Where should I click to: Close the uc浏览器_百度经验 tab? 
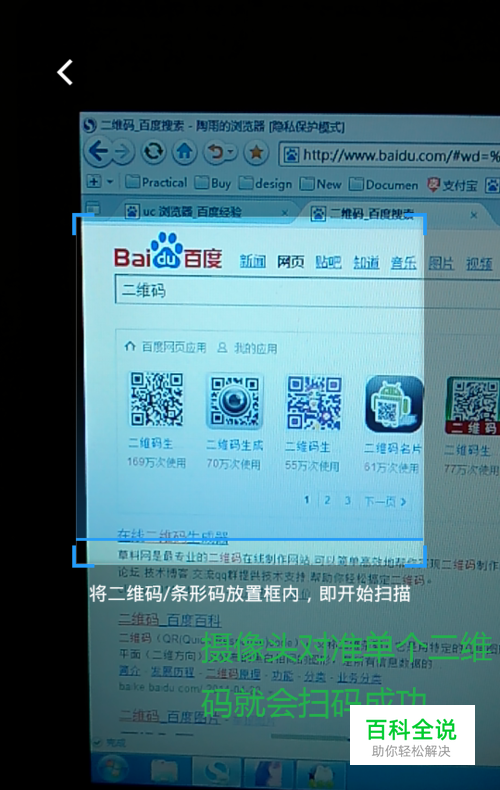(x=285, y=213)
